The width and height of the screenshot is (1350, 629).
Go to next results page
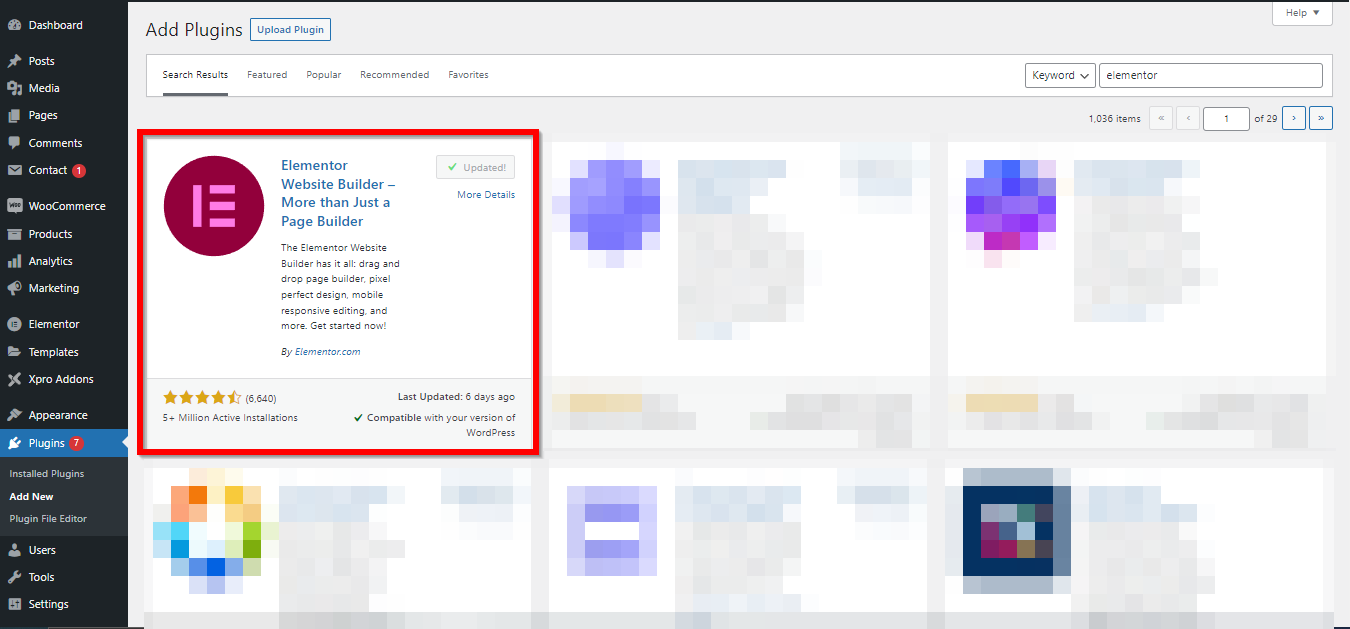coord(1294,118)
